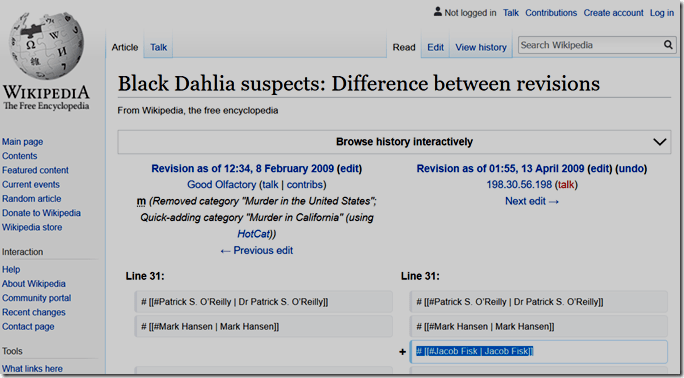Open the Good Olfactory user link
Viewport: 684px width, 378px height.
(222, 185)
